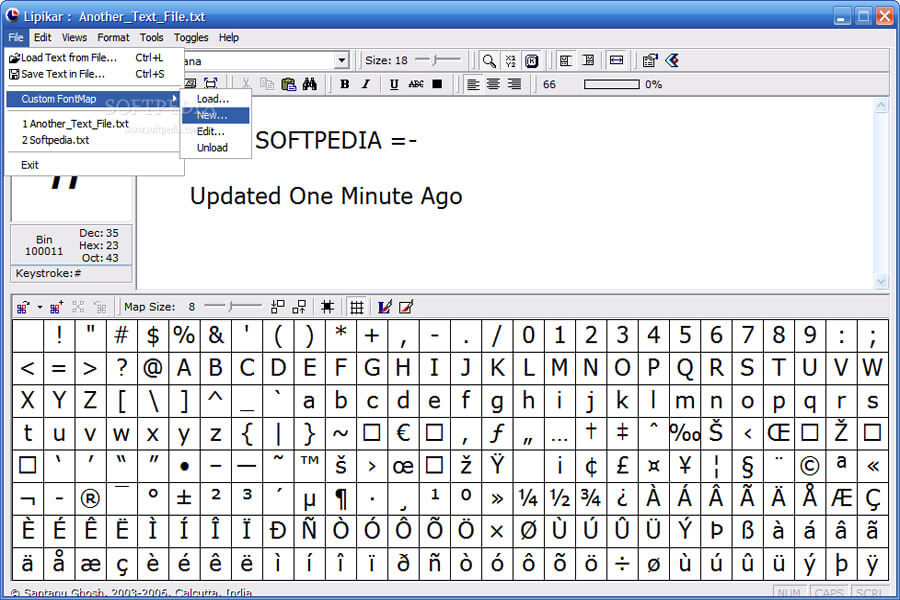900x600 pixels.
Task: Toggle the character map grid lines
Action: coord(356,307)
